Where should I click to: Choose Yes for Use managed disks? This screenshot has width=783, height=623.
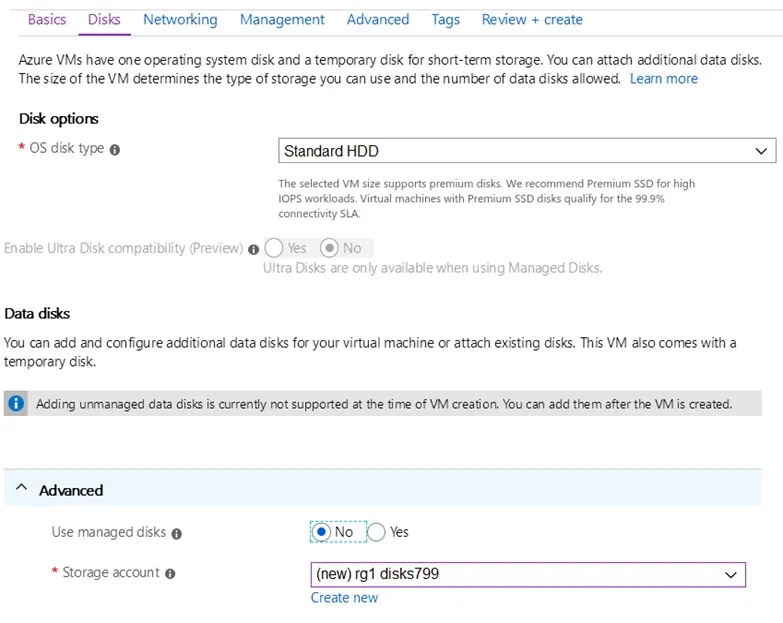click(376, 532)
